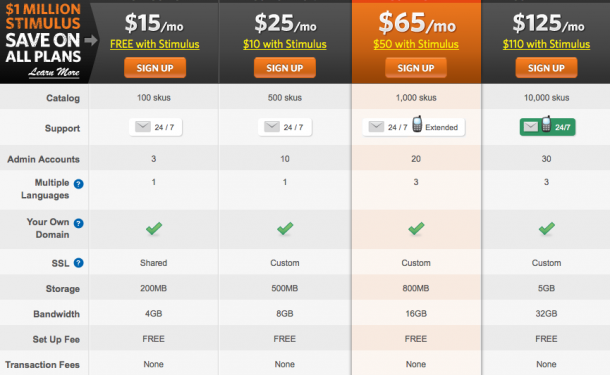The height and width of the screenshot is (375, 610).
Task: Click the envelope icon in $65 plan support
Action: (x=376, y=127)
